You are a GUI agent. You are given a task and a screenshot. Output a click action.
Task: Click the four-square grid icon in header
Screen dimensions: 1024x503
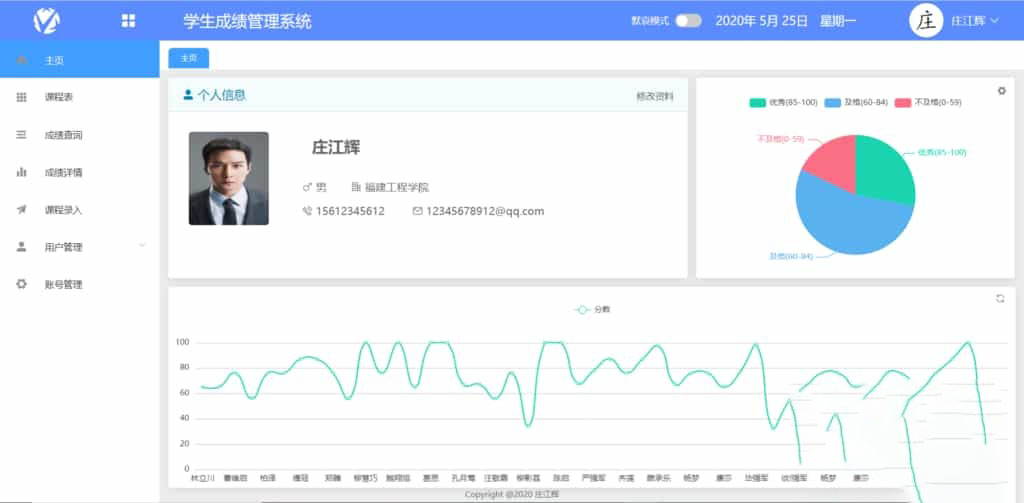(x=128, y=21)
